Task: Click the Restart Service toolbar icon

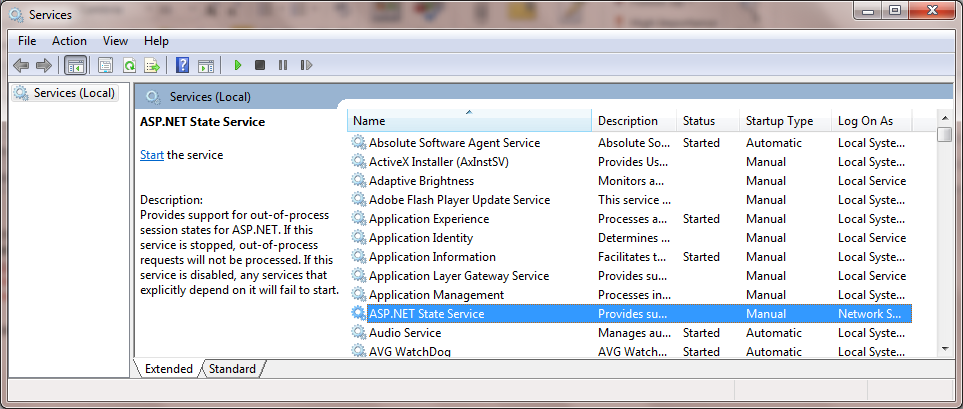Action: [x=306, y=65]
